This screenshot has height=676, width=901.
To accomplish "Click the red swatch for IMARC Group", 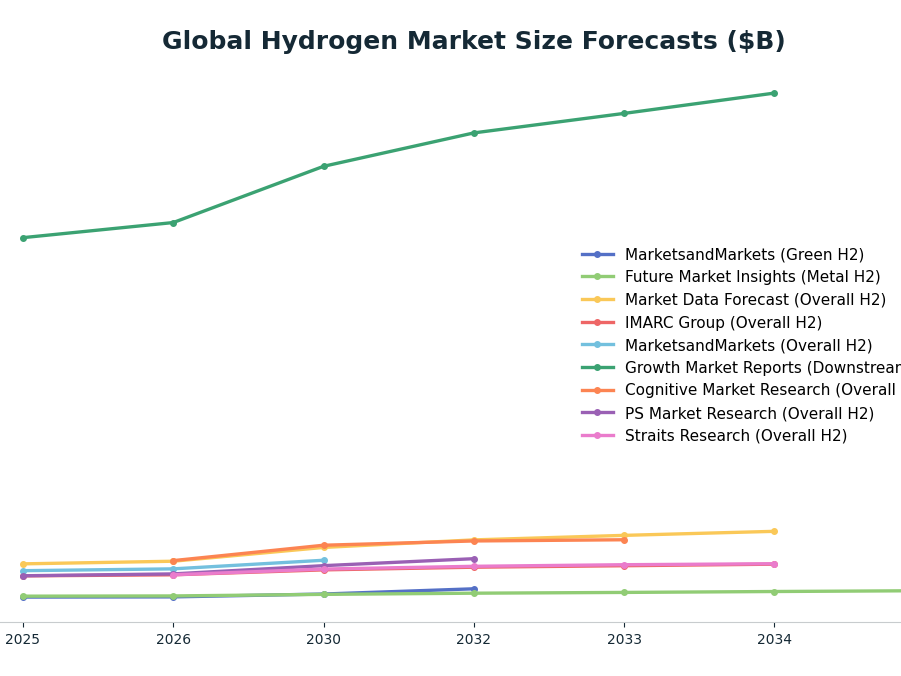I will [598, 323].
